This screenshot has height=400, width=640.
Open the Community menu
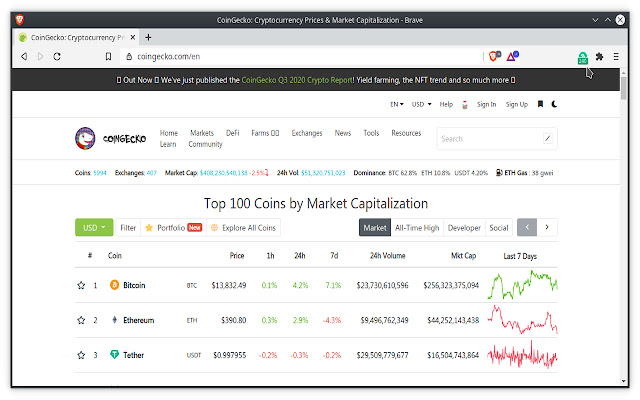(205, 144)
